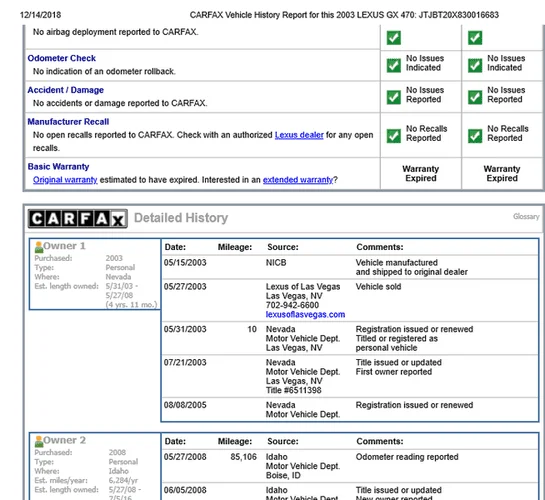The image size is (545, 500).
Task: Click first-column green check for Odometer Check
Action: 393,65
